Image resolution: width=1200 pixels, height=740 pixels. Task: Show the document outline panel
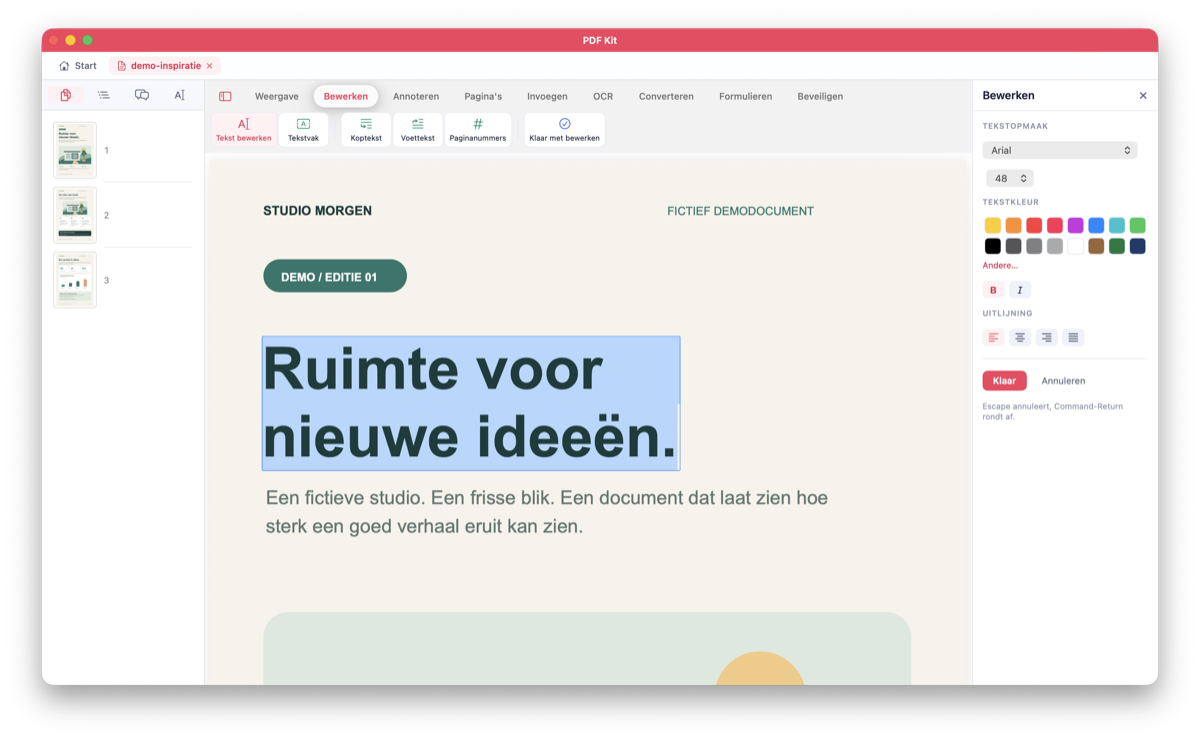pyautogui.click(x=104, y=95)
